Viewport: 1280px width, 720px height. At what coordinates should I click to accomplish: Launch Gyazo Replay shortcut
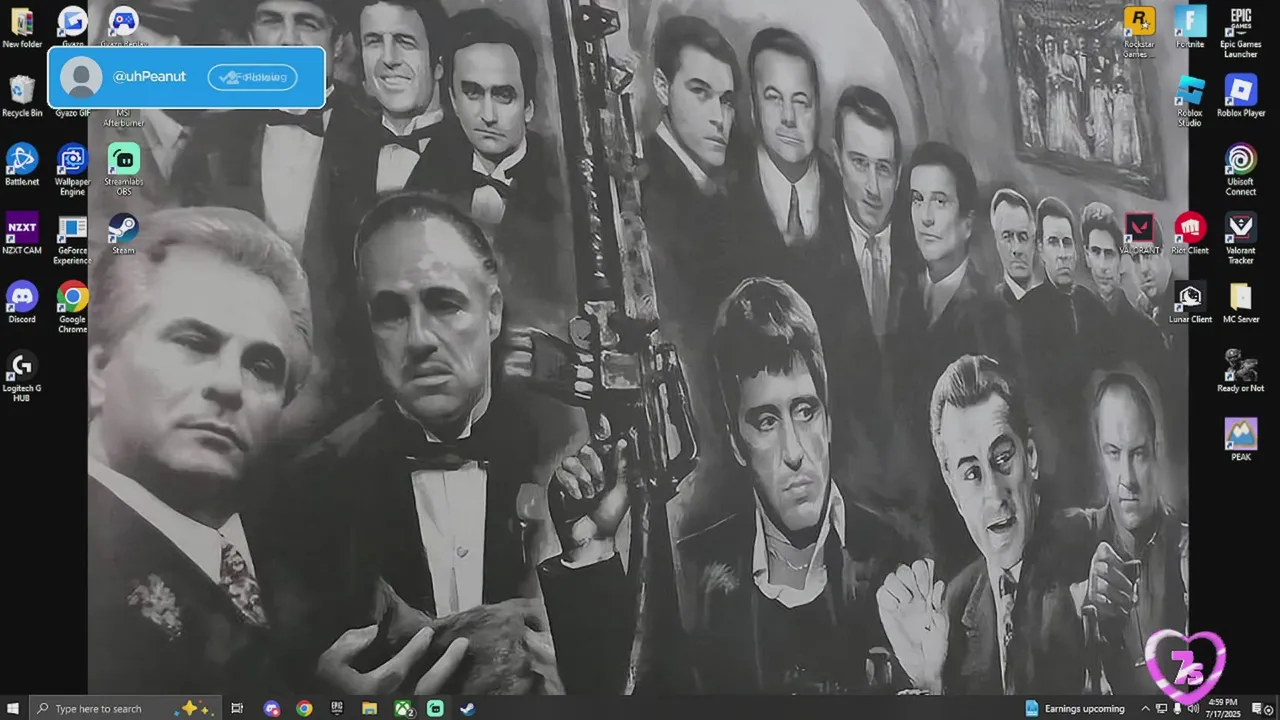coord(123,27)
